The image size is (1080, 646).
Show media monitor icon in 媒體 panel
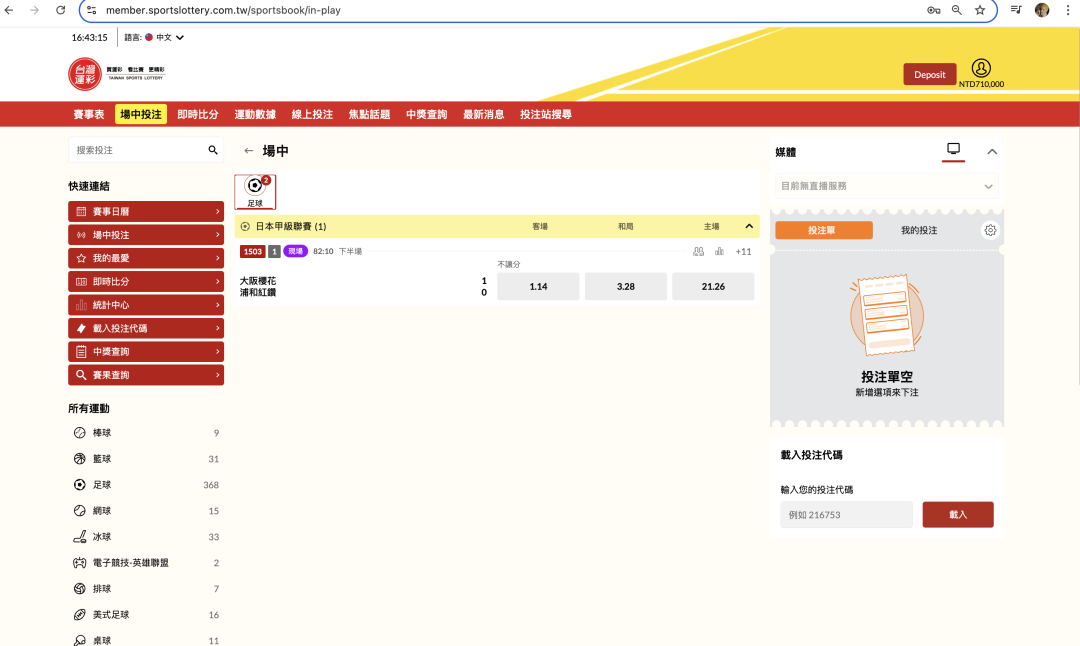953,149
